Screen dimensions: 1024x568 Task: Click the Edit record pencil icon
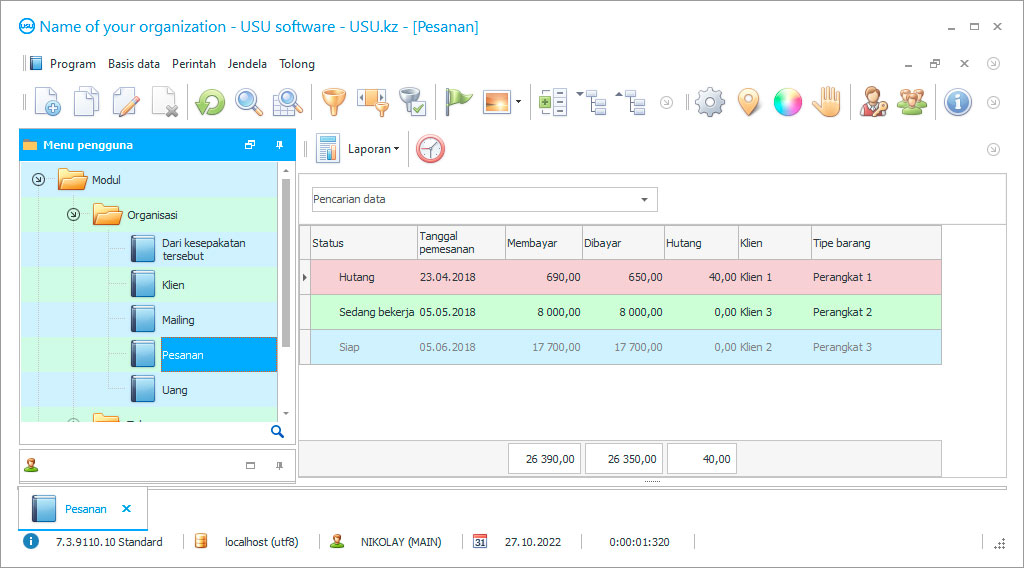[x=125, y=102]
